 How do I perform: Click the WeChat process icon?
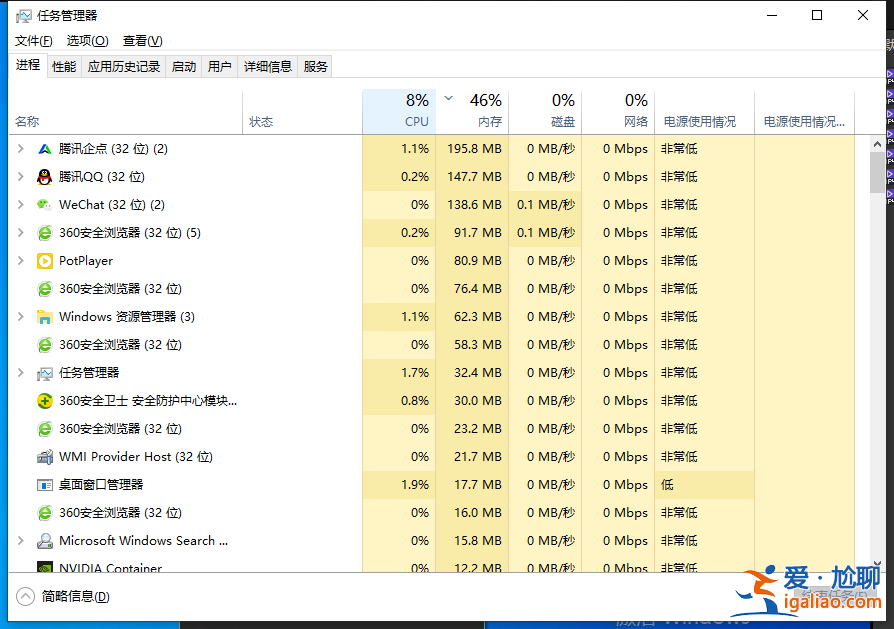(x=44, y=204)
